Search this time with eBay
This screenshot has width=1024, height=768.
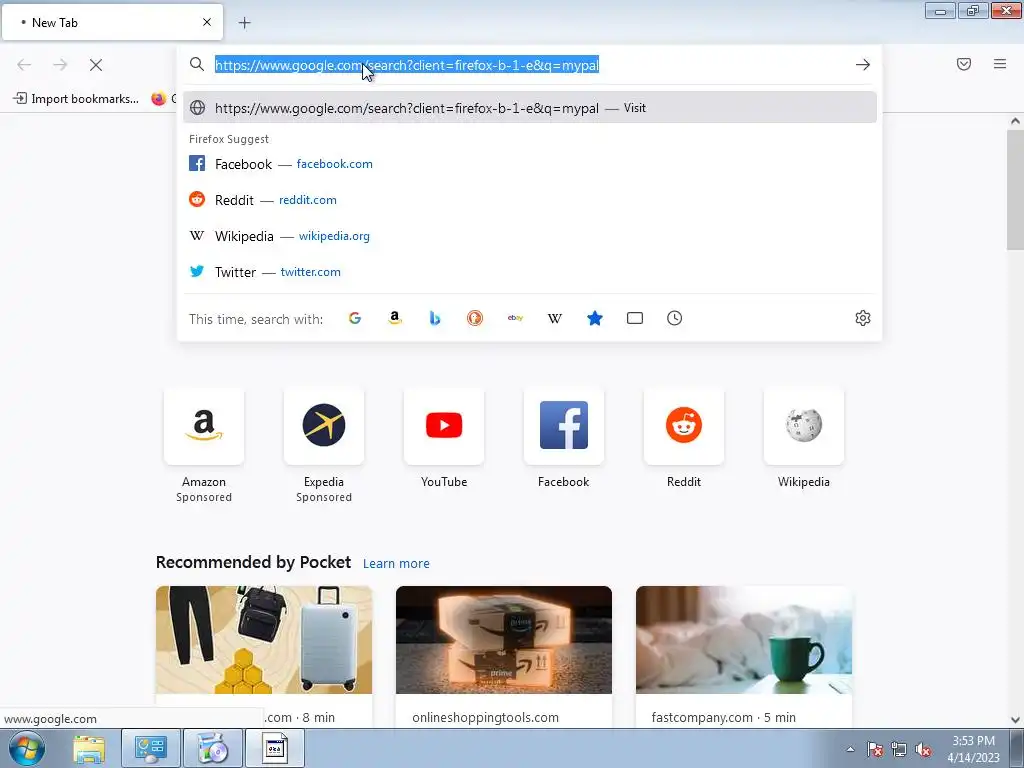coord(515,318)
